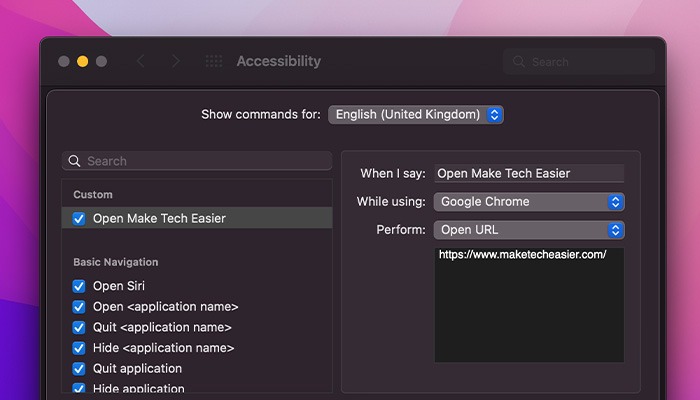
Task: Click the magnifier icon in commands search
Action: pos(75,161)
